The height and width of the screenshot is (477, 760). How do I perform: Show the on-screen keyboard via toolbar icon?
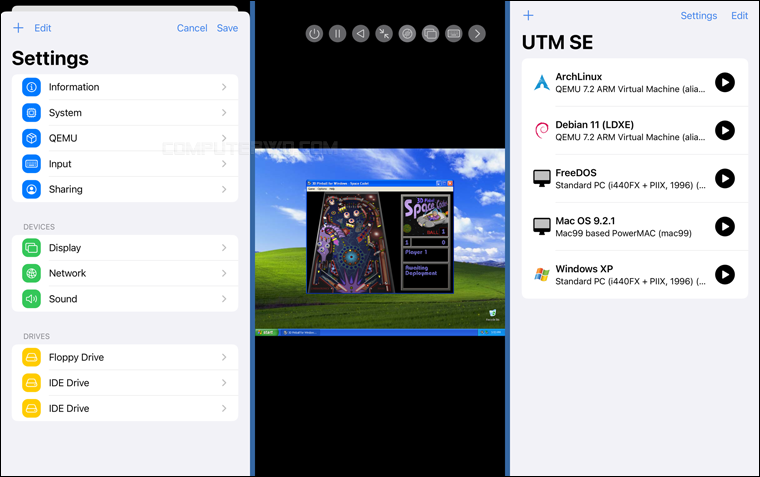coord(454,34)
